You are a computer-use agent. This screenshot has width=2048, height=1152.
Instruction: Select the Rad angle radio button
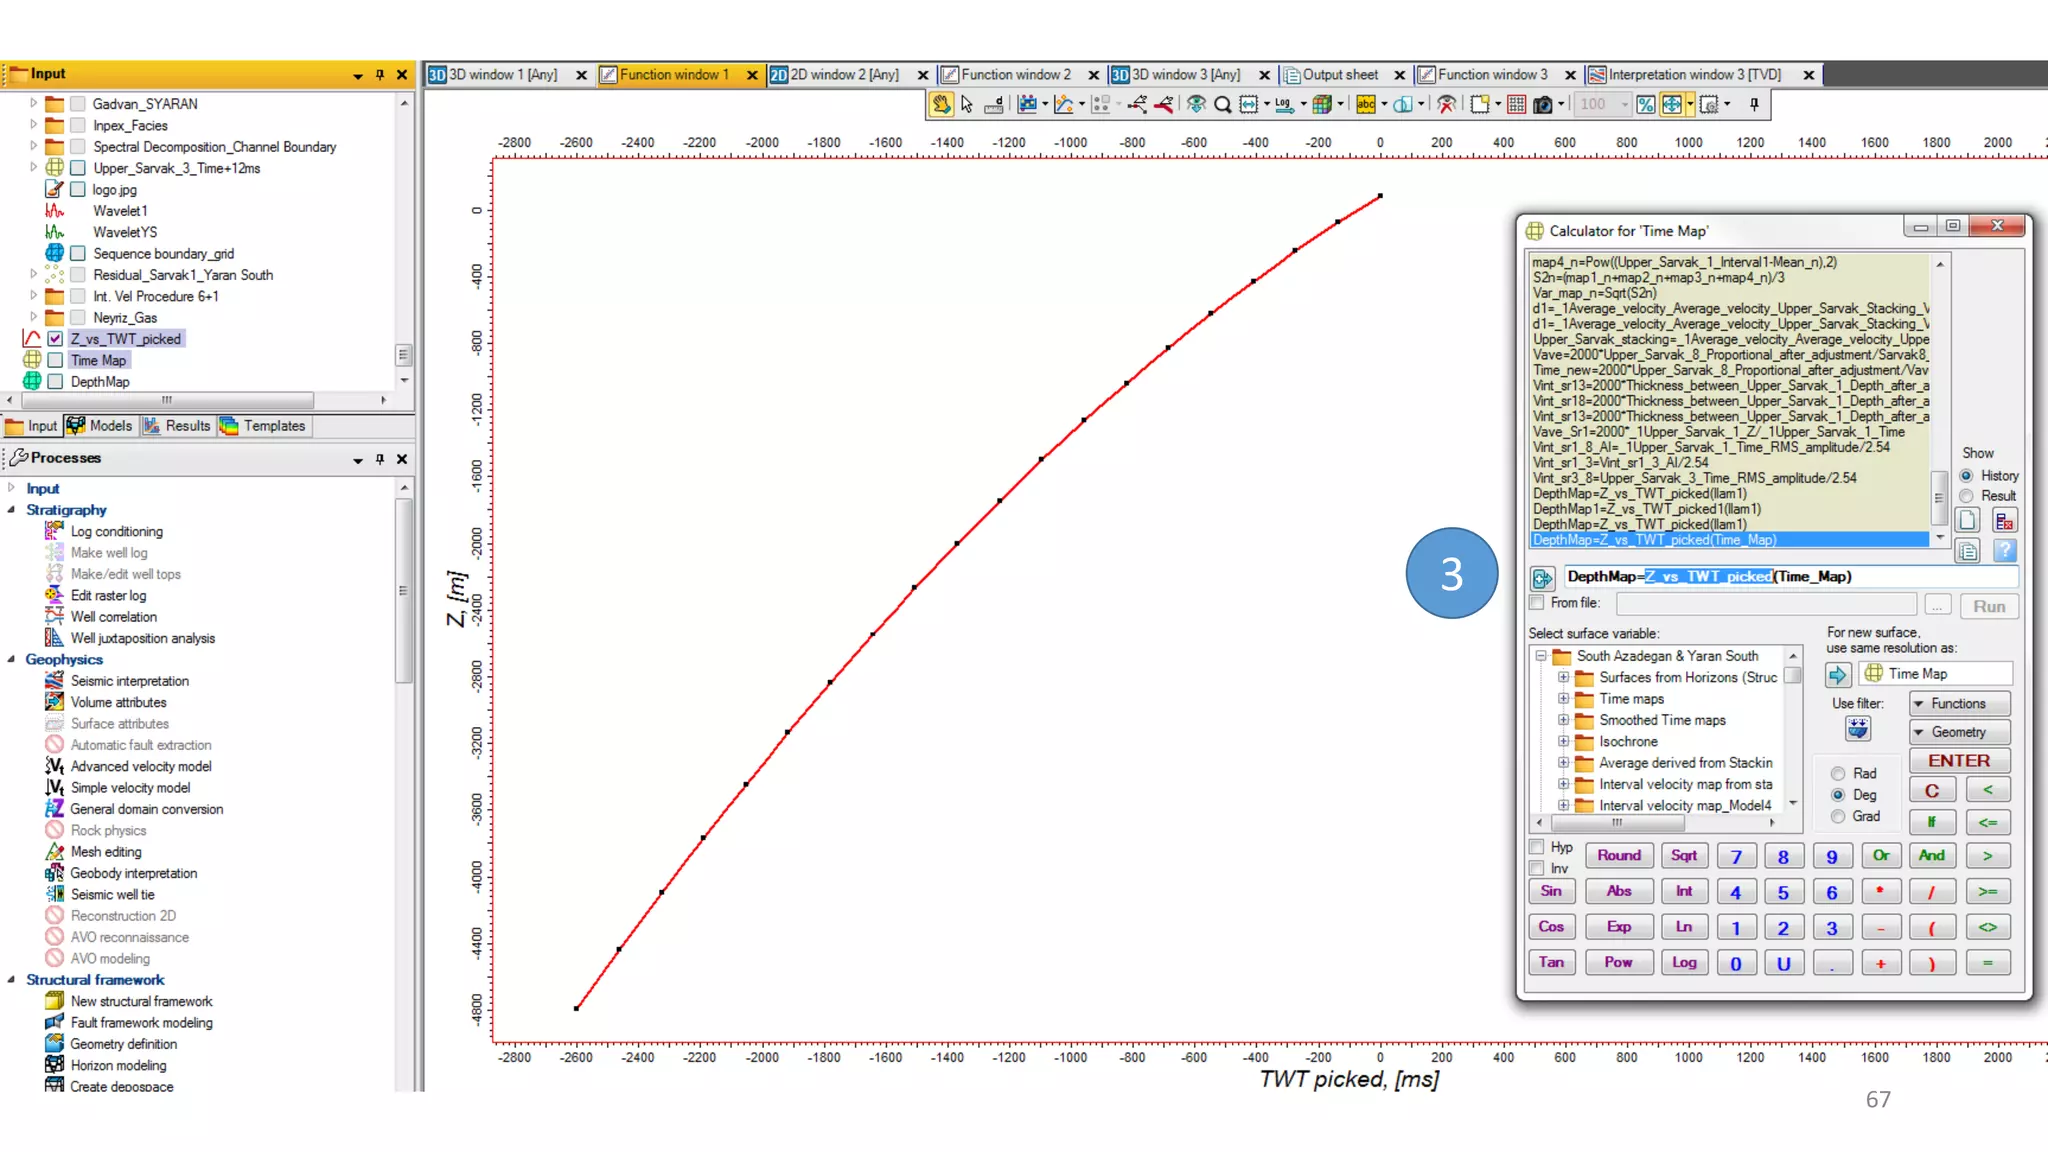tap(1838, 774)
